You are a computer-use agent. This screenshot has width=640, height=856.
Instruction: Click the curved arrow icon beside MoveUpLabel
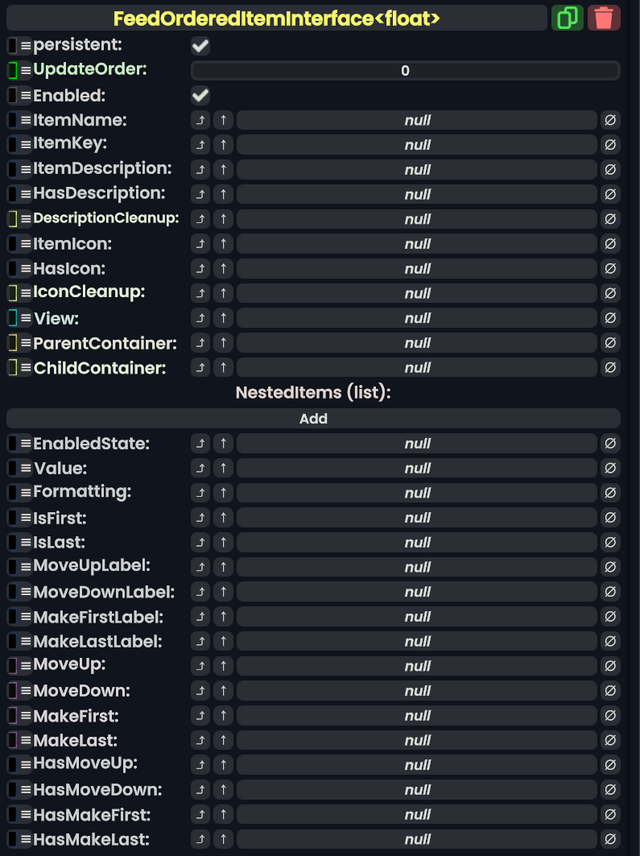pos(200,566)
